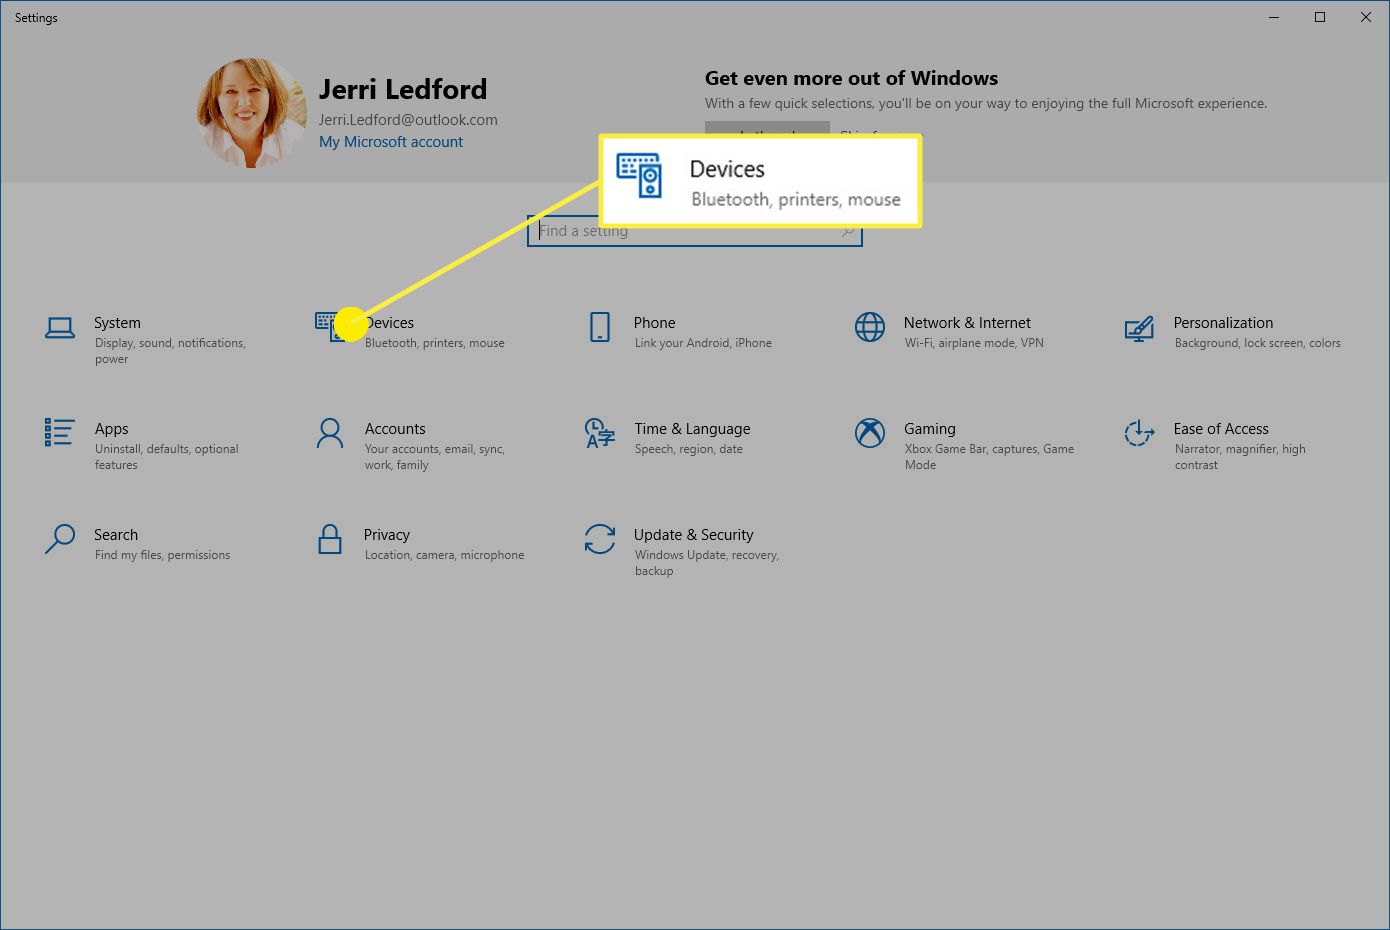The height and width of the screenshot is (930, 1390).
Task: Close the Settings window
Action: click(1366, 17)
